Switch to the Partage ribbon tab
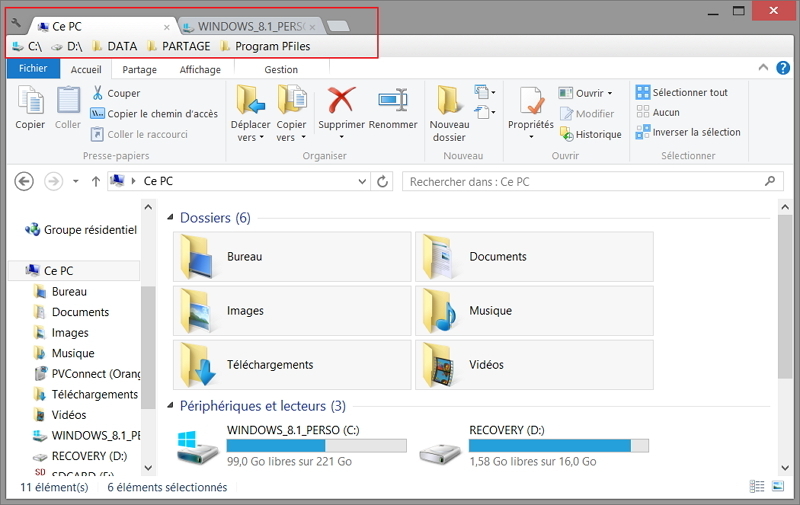The height and width of the screenshot is (505, 800). [x=139, y=69]
